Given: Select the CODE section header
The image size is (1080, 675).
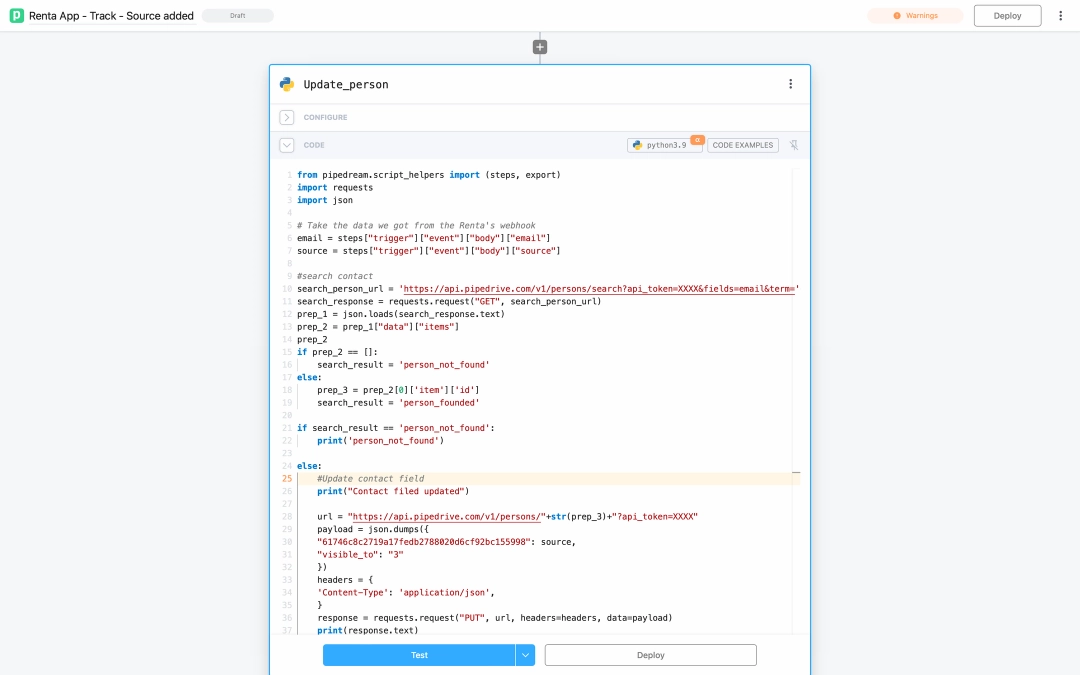Looking at the screenshot, I should click(314, 145).
